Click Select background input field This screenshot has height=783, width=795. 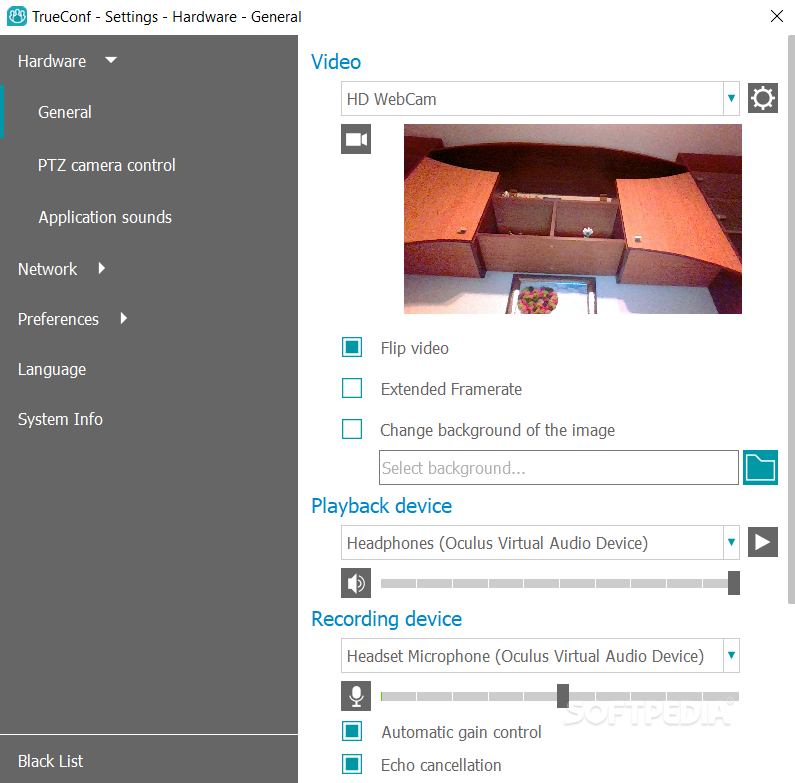coord(559,468)
